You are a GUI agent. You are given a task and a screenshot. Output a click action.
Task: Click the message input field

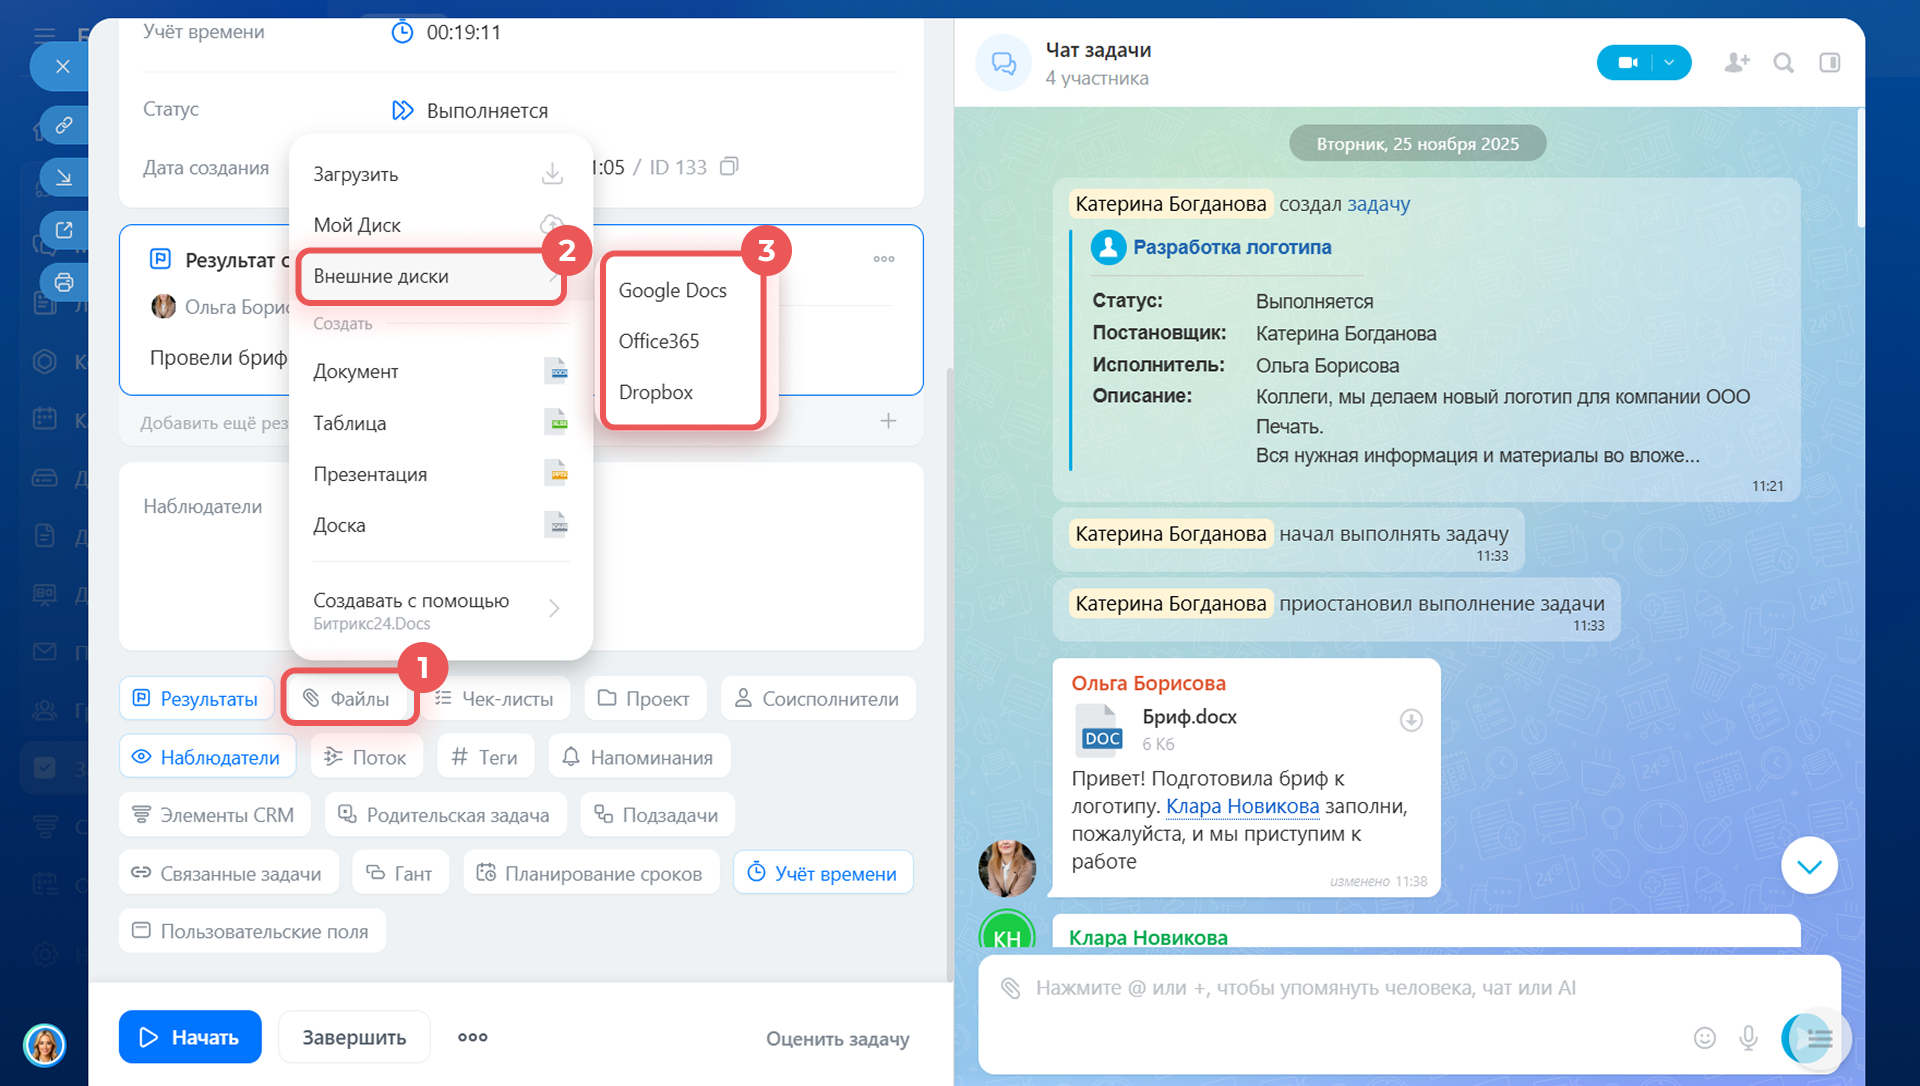click(1350, 988)
